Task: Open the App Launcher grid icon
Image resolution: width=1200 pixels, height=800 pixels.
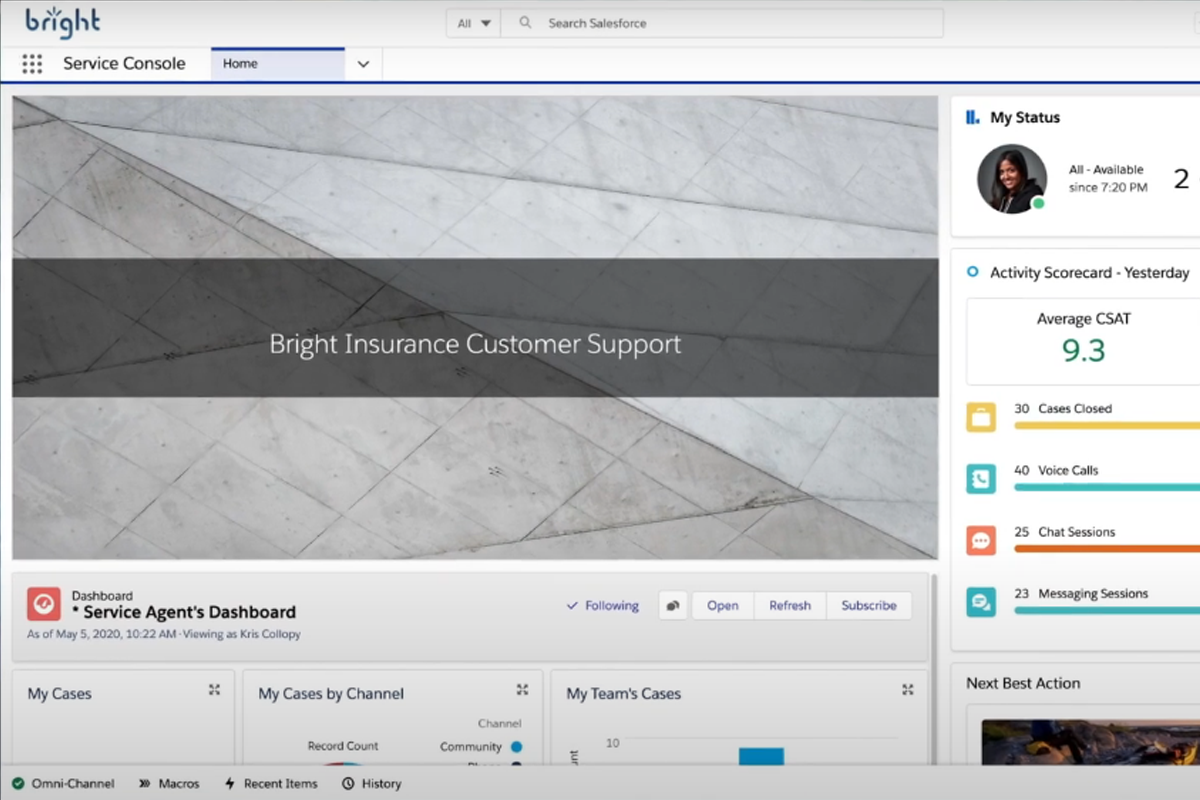Action: coord(32,64)
